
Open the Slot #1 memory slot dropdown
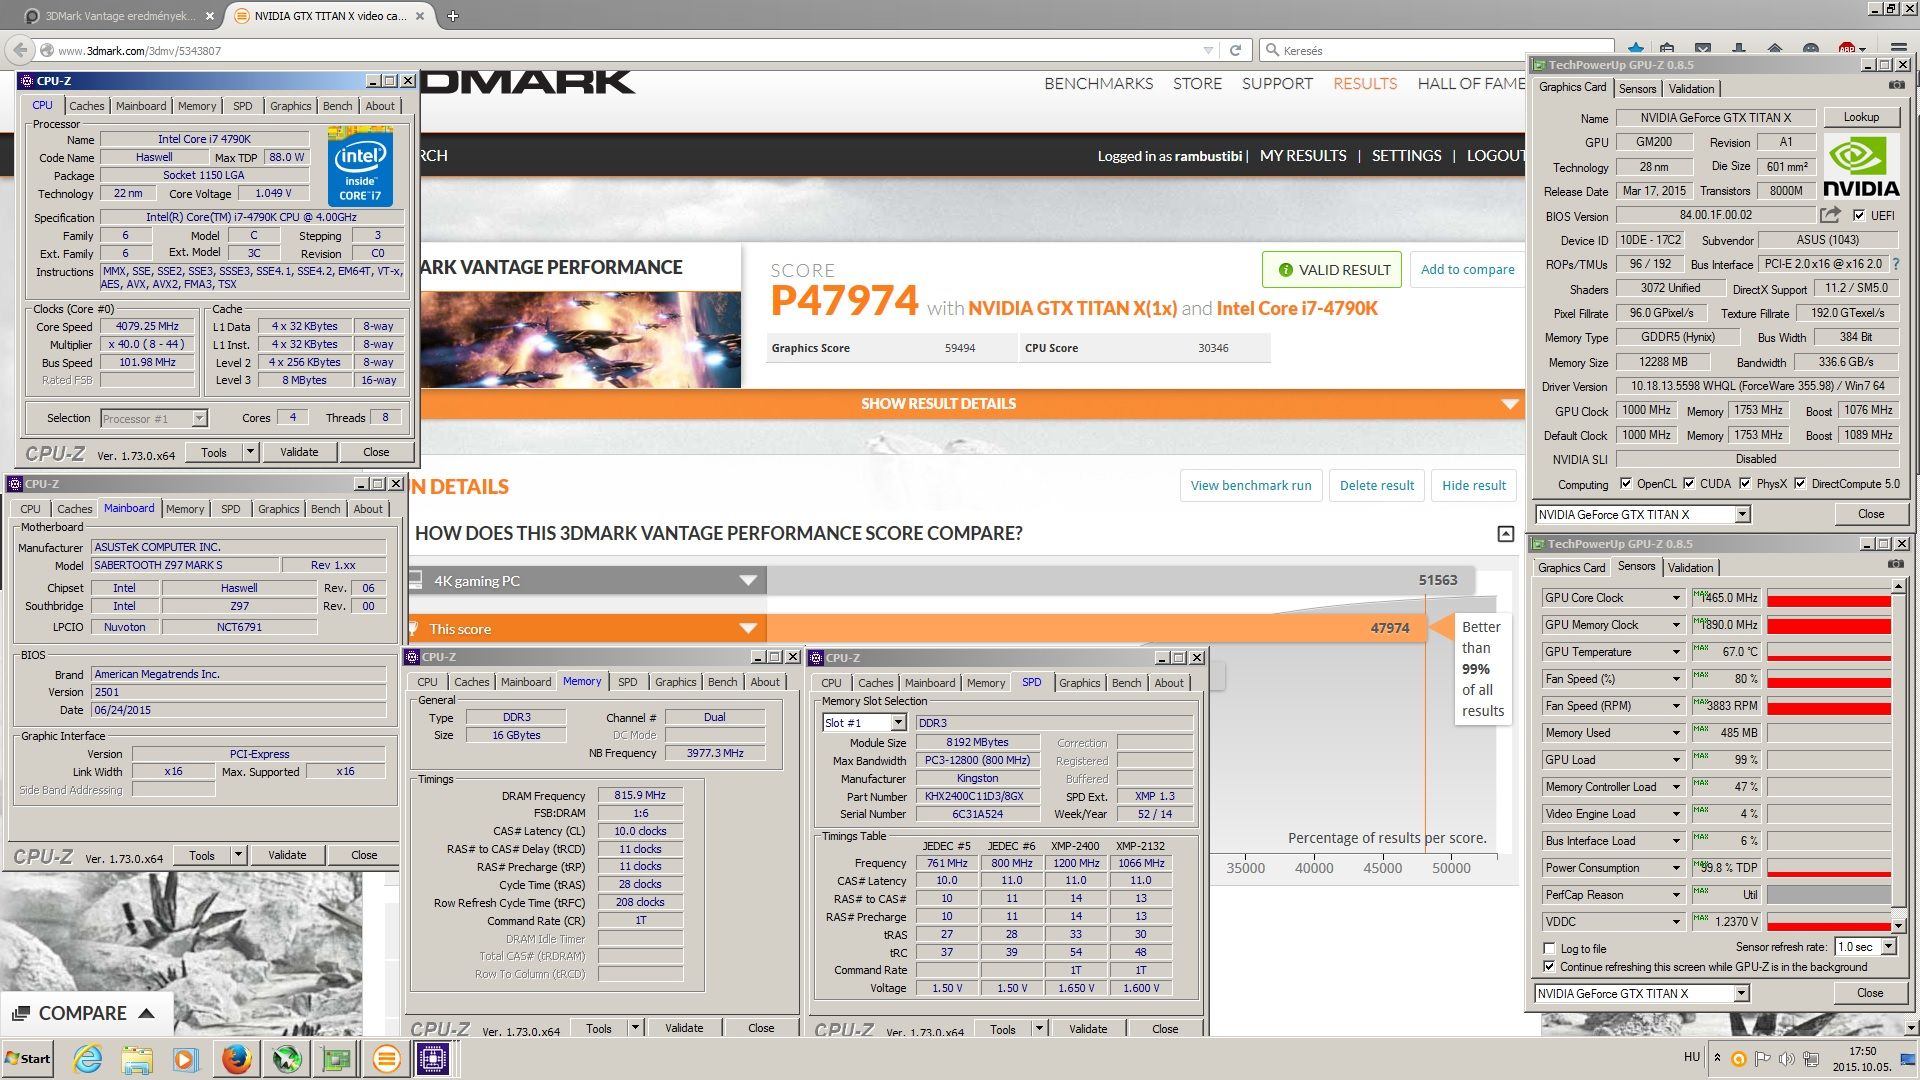898,723
